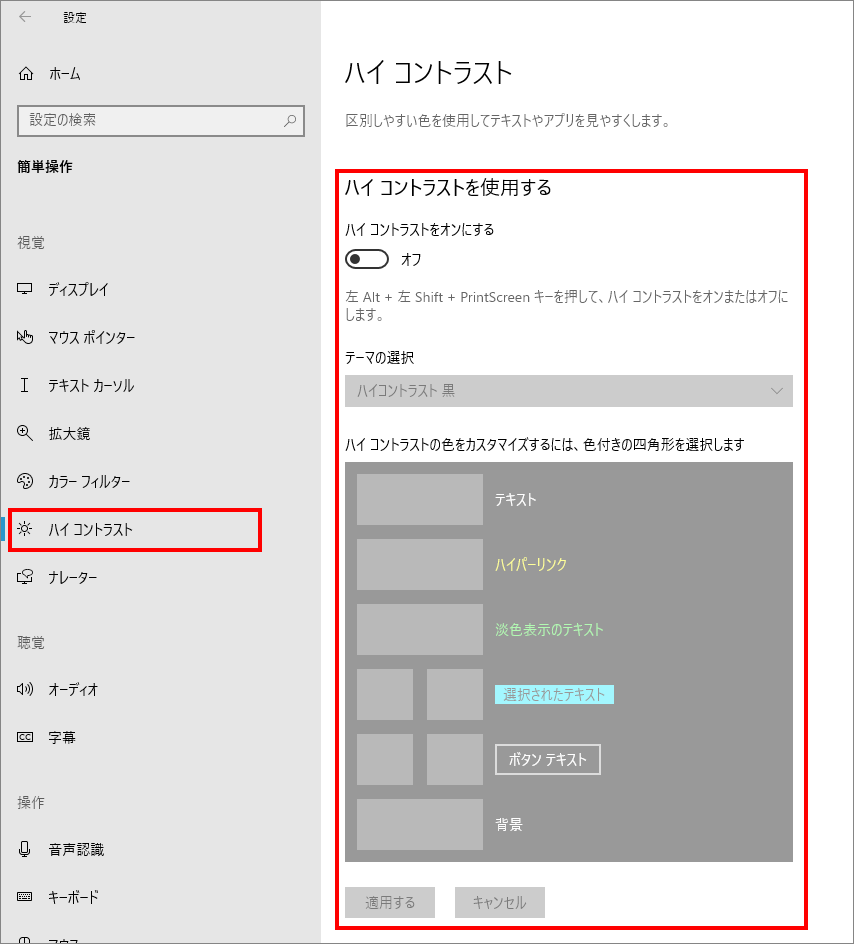Click the 淡色表示のテキスト sample text
Screen dimensions: 854x944
point(549,630)
